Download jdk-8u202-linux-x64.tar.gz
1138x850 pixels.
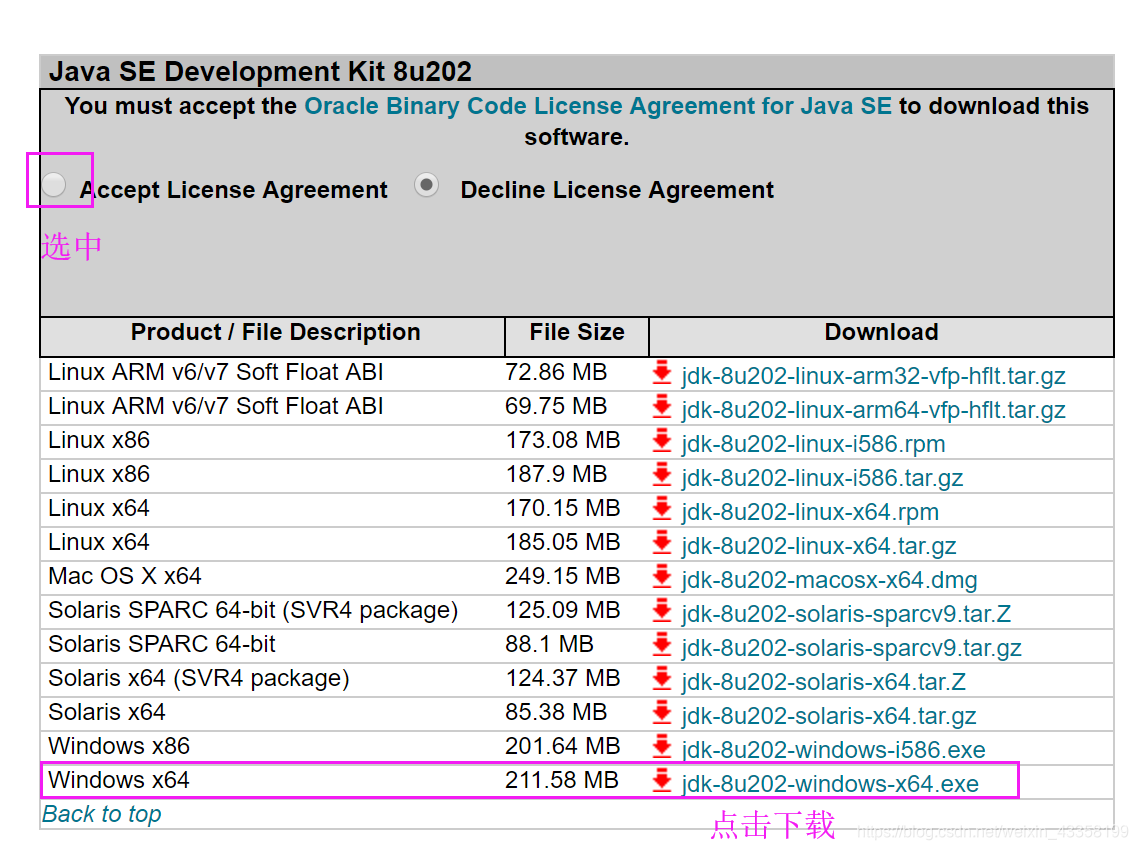pyautogui.click(x=819, y=547)
